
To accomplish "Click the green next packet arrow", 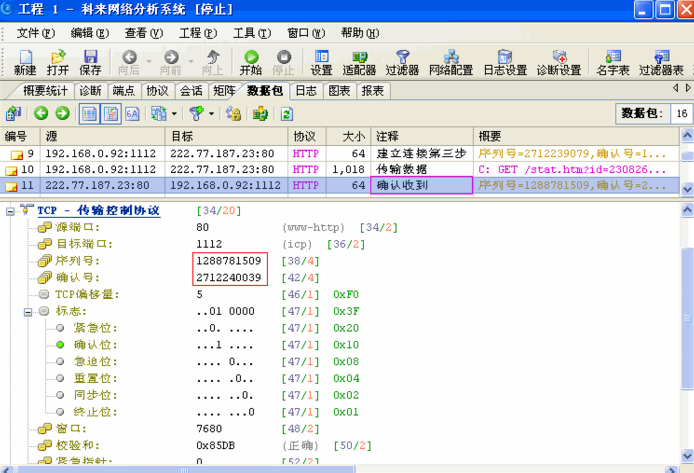I will pos(62,114).
